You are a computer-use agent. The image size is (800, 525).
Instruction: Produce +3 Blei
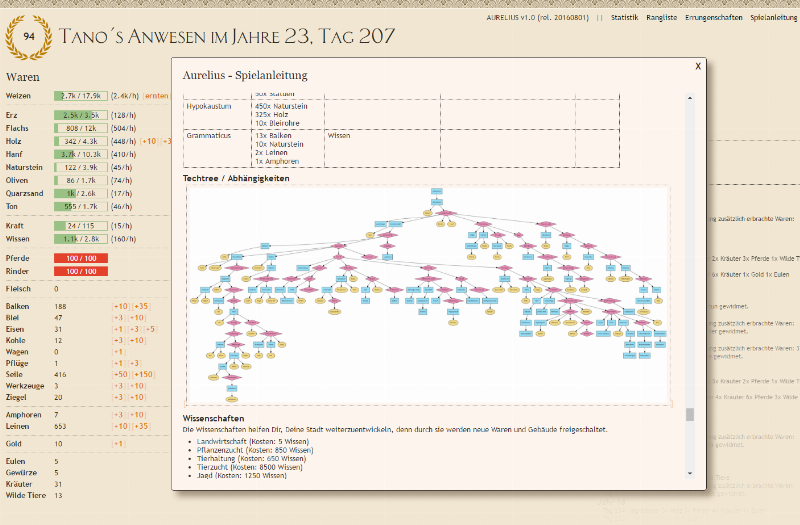coord(118,318)
